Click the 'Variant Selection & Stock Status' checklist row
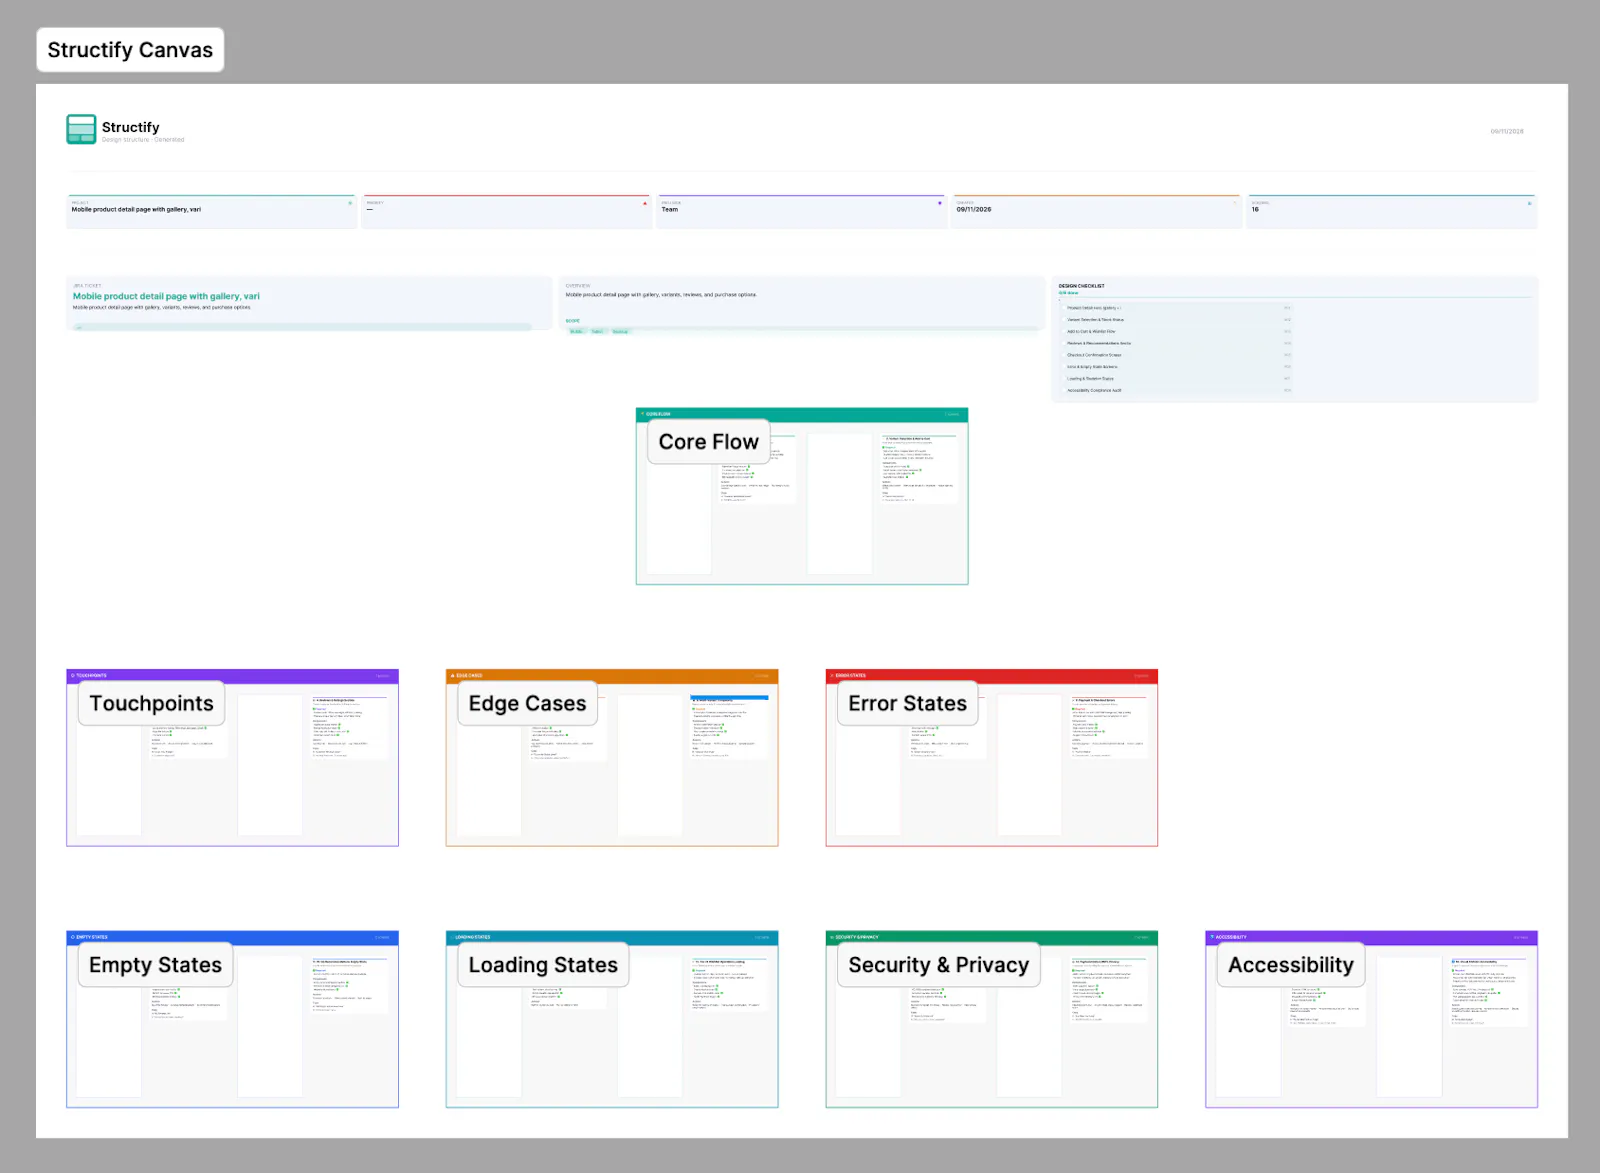Viewport: 1600px width, 1173px height. point(1178,320)
